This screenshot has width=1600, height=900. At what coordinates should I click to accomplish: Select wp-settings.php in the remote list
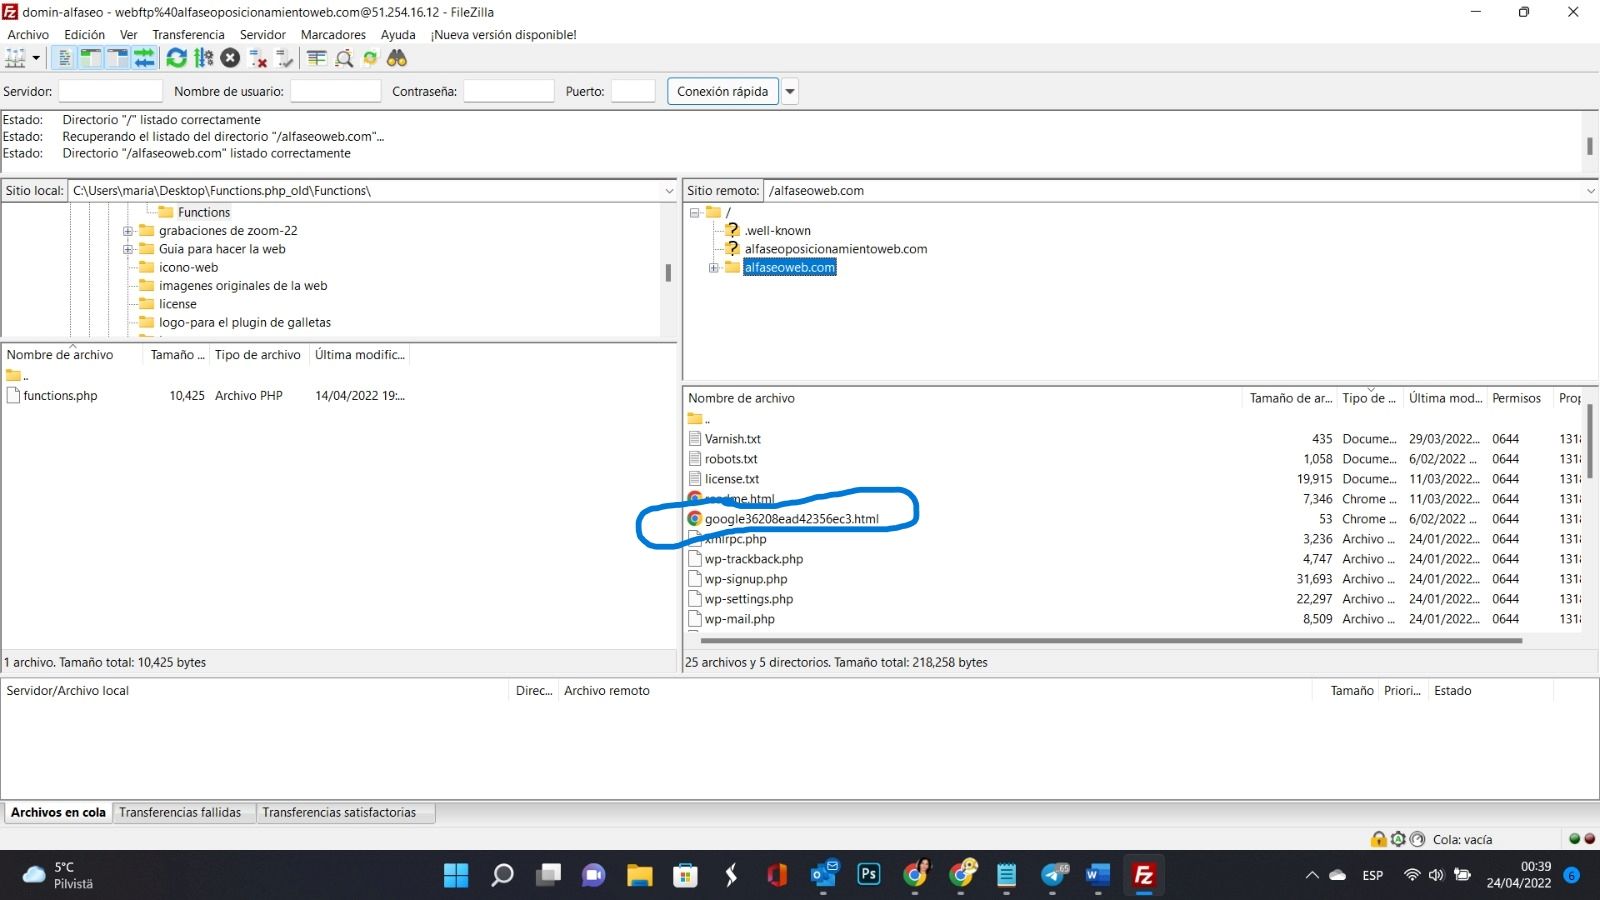749,599
